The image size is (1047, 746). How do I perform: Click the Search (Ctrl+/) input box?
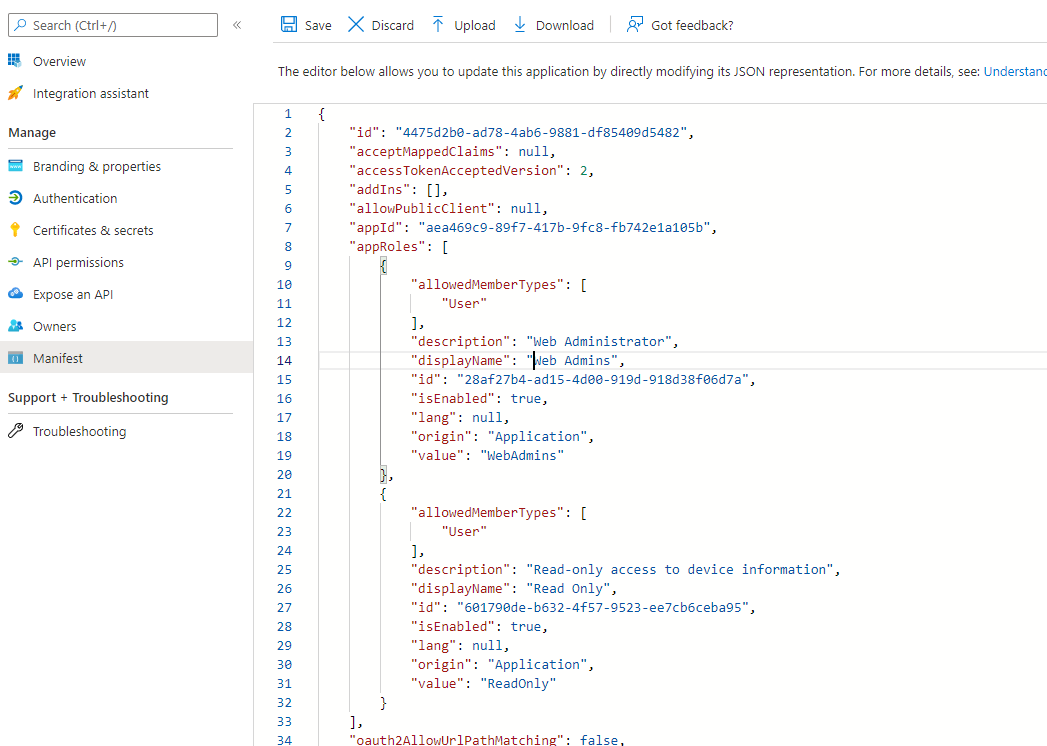coord(113,25)
